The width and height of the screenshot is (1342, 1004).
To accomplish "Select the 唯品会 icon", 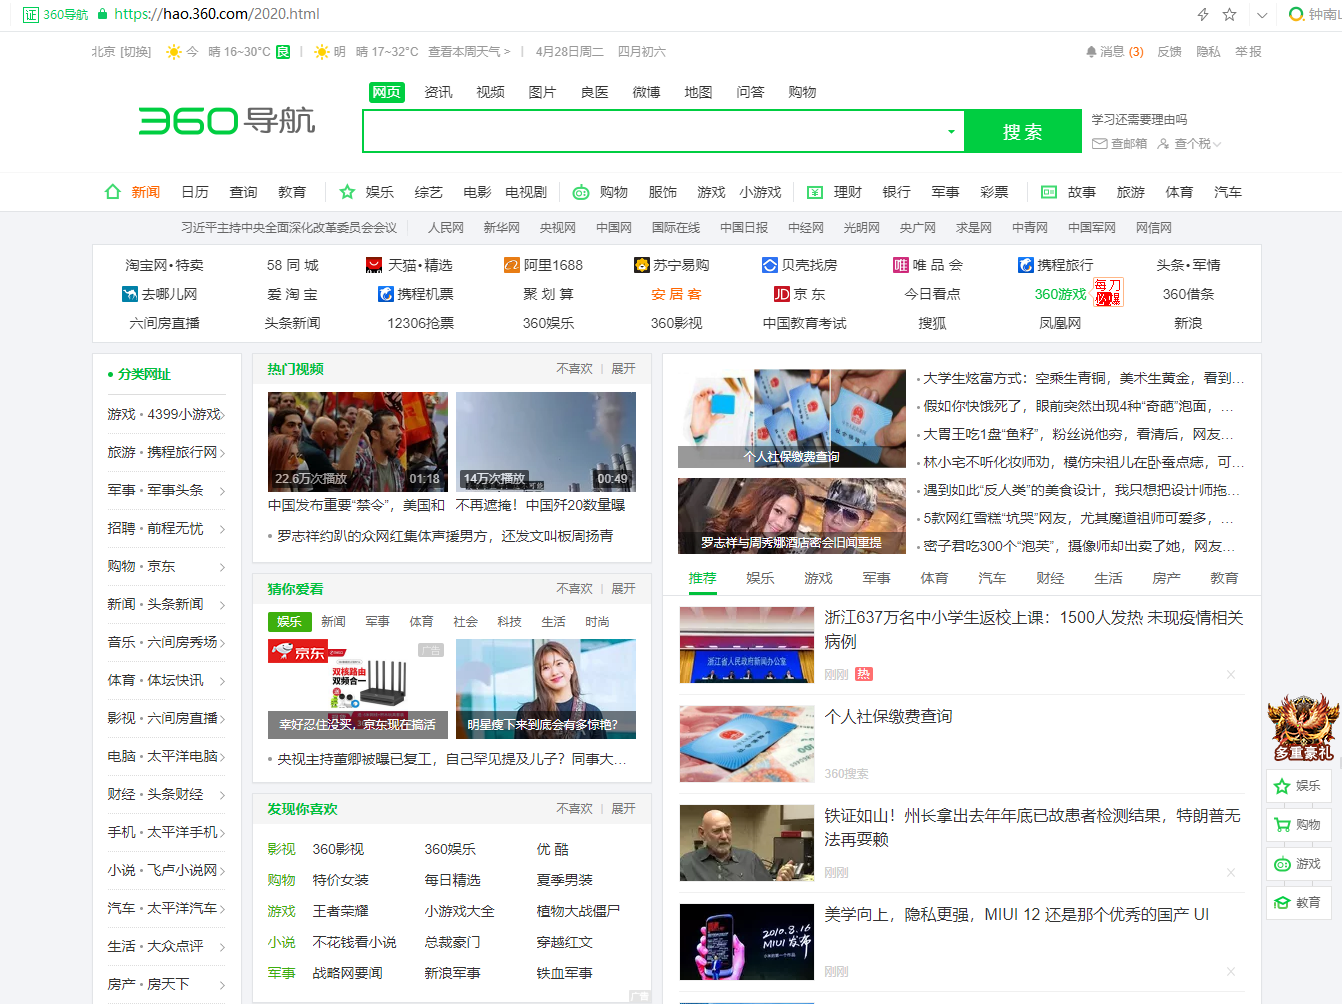I will pyautogui.click(x=901, y=264).
